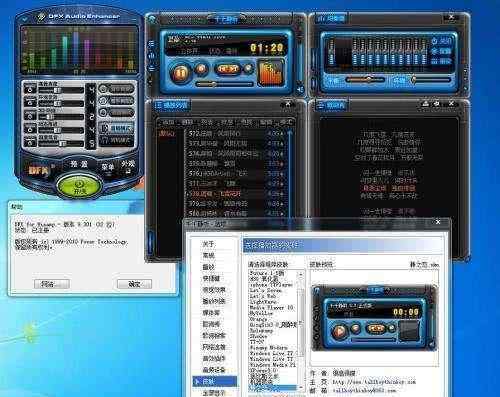Click the mute speaker icon on main player
Image resolution: width=500 pixels, height=397 pixels.
(300, 89)
